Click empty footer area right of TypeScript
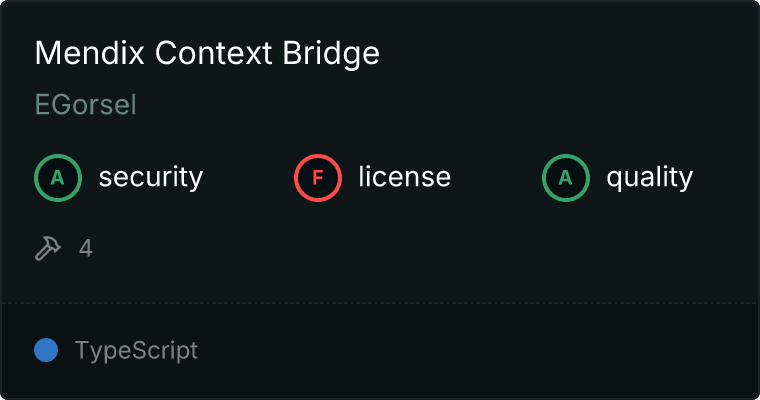The image size is (760, 400). point(480,351)
